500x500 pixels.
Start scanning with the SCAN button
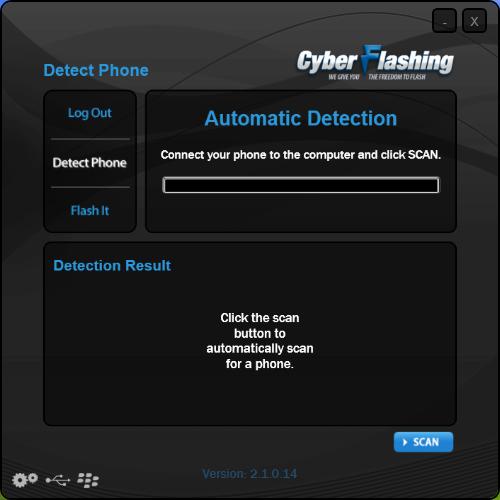[x=423, y=442]
